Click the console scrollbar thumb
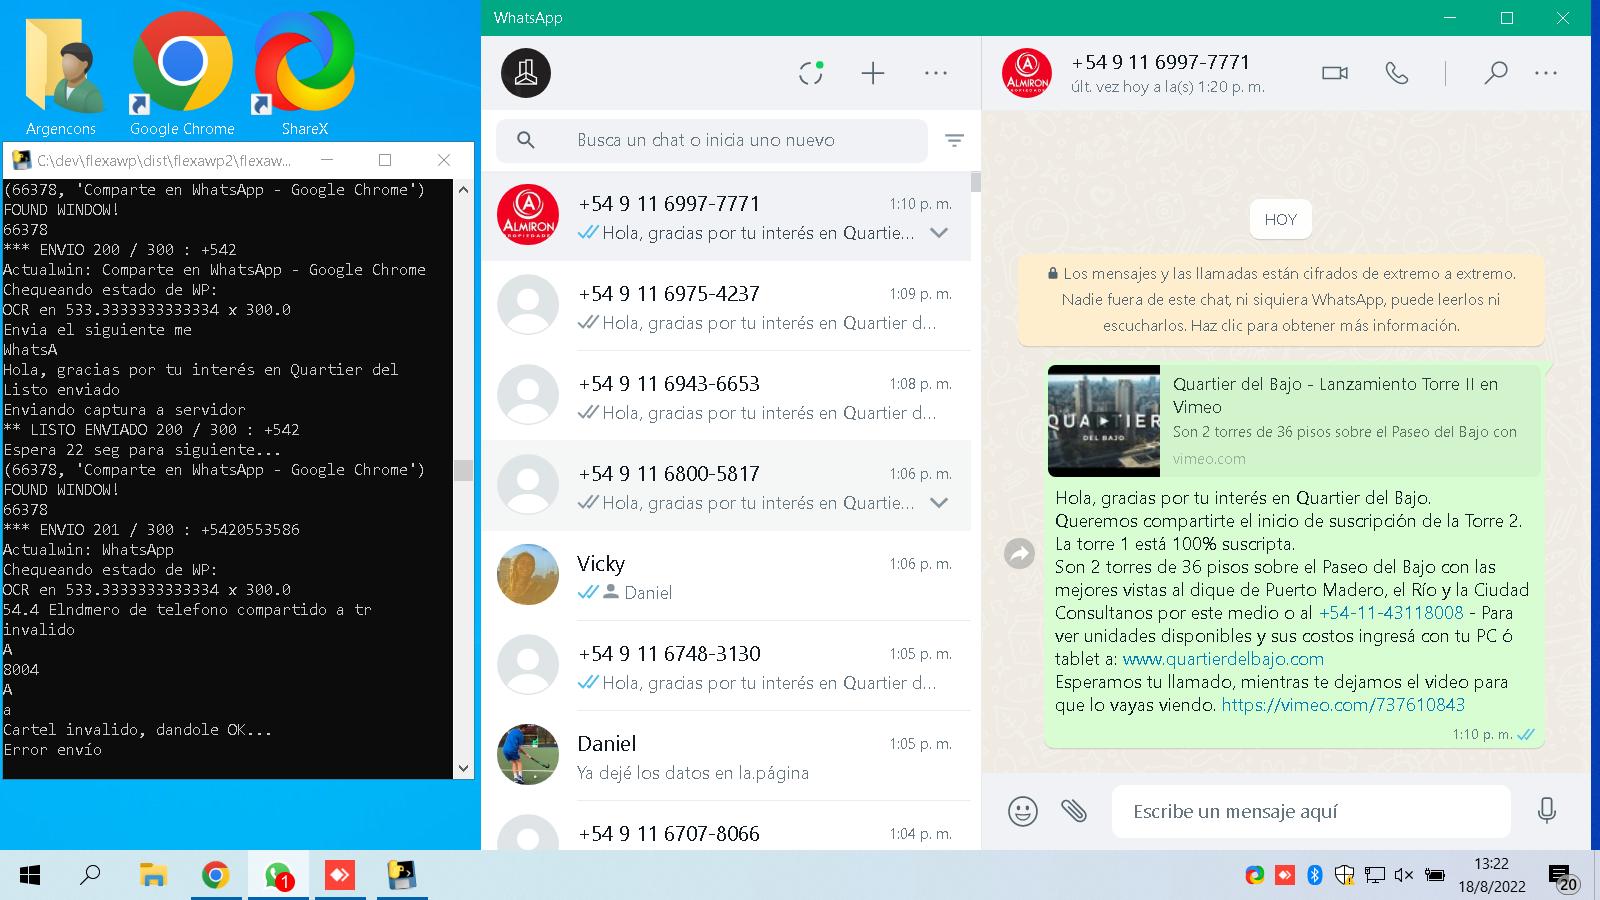 (463, 470)
